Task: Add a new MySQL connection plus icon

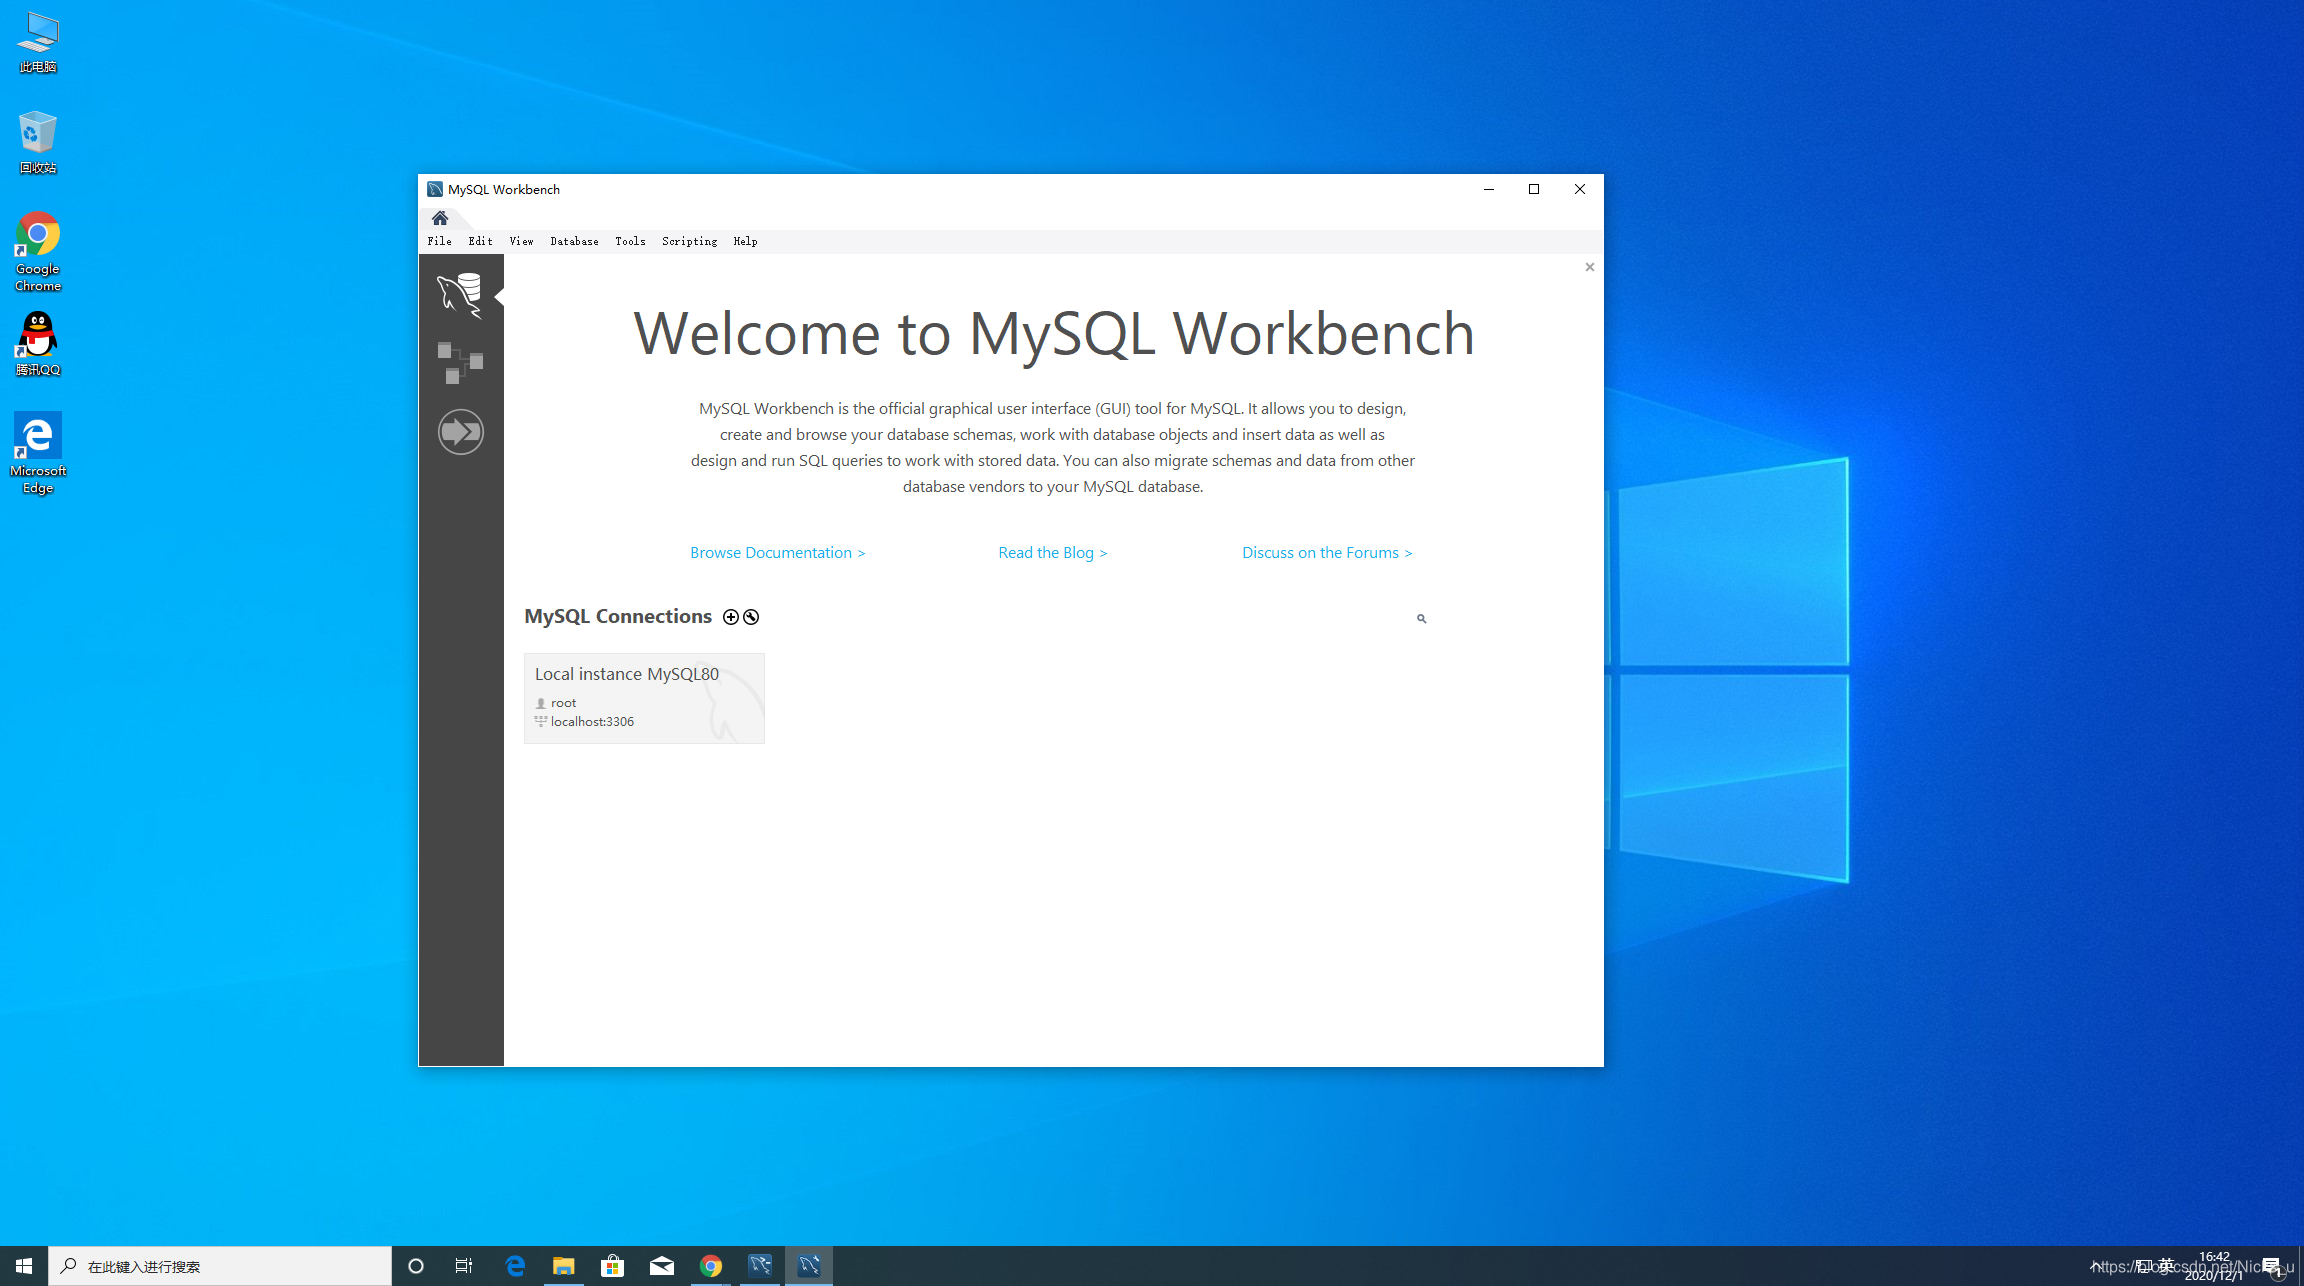Action: point(731,617)
